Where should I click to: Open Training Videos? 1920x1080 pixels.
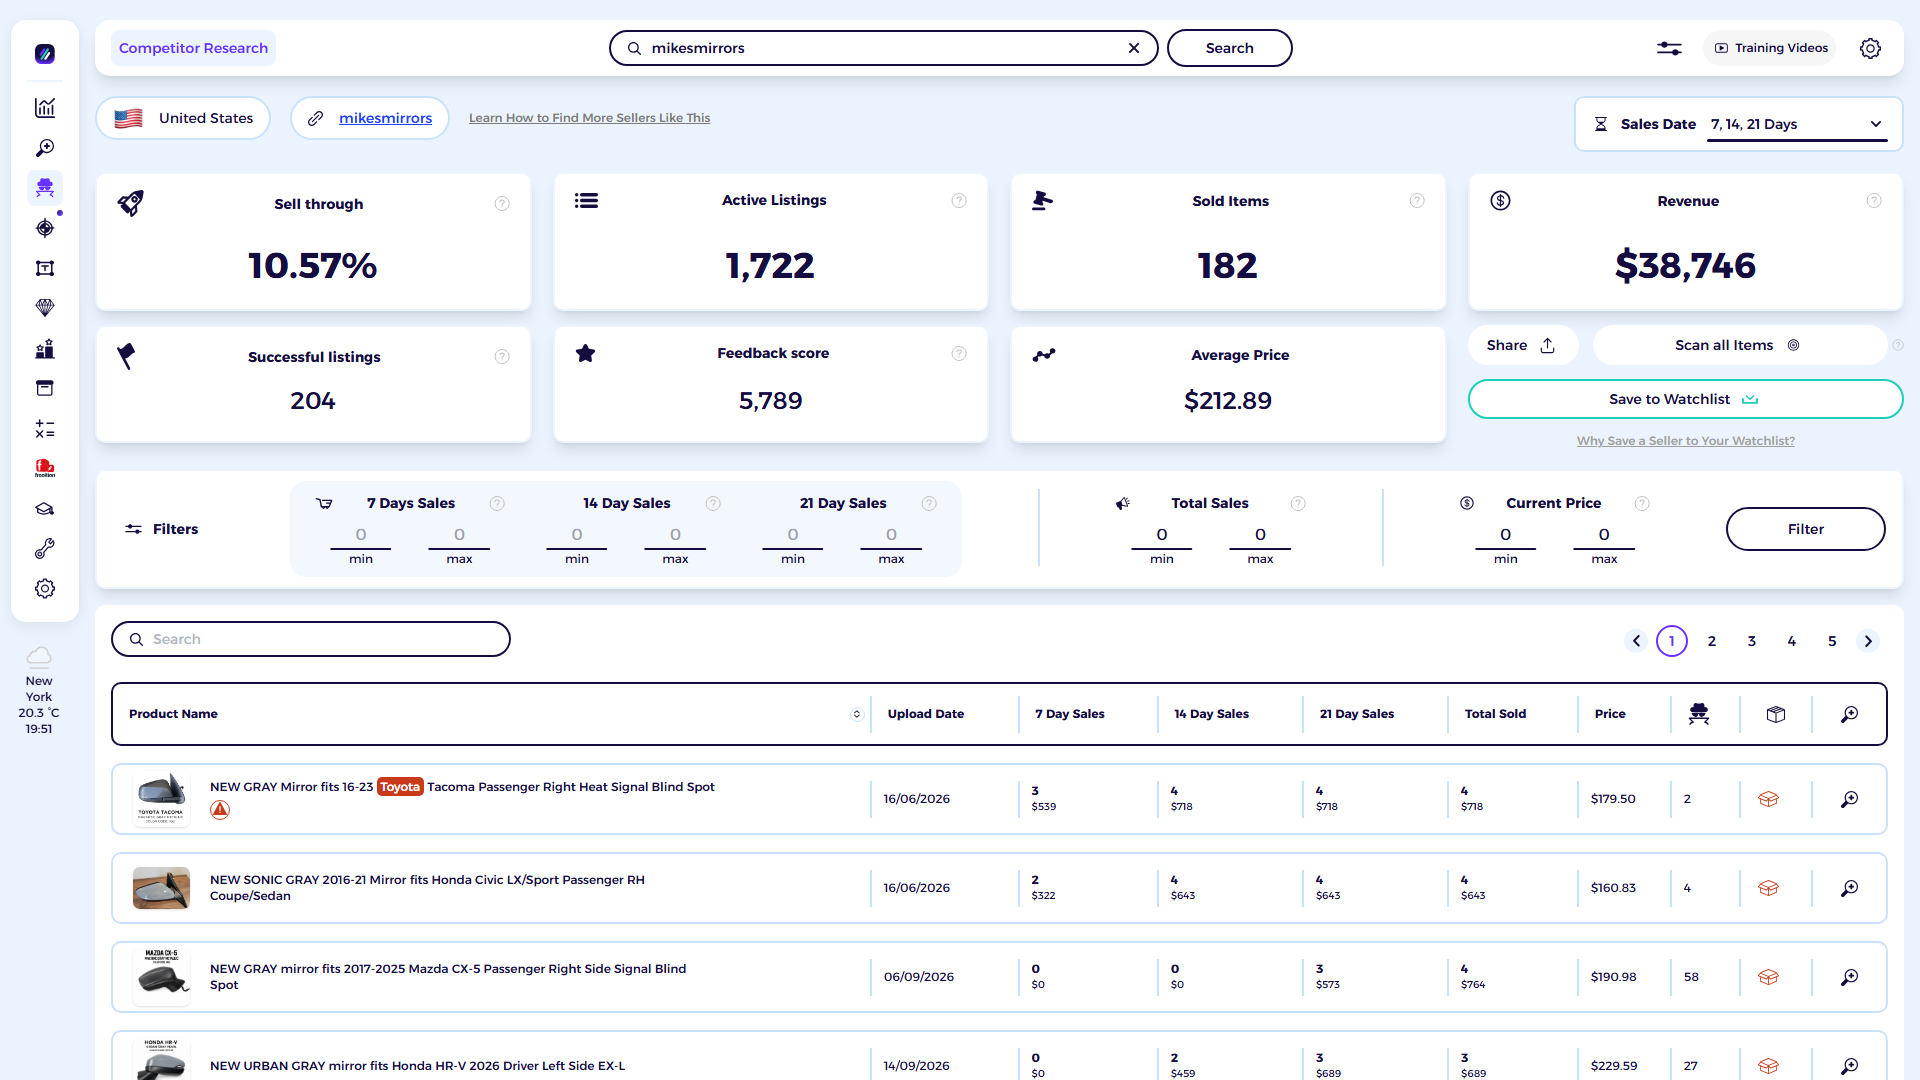pyautogui.click(x=1770, y=48)
